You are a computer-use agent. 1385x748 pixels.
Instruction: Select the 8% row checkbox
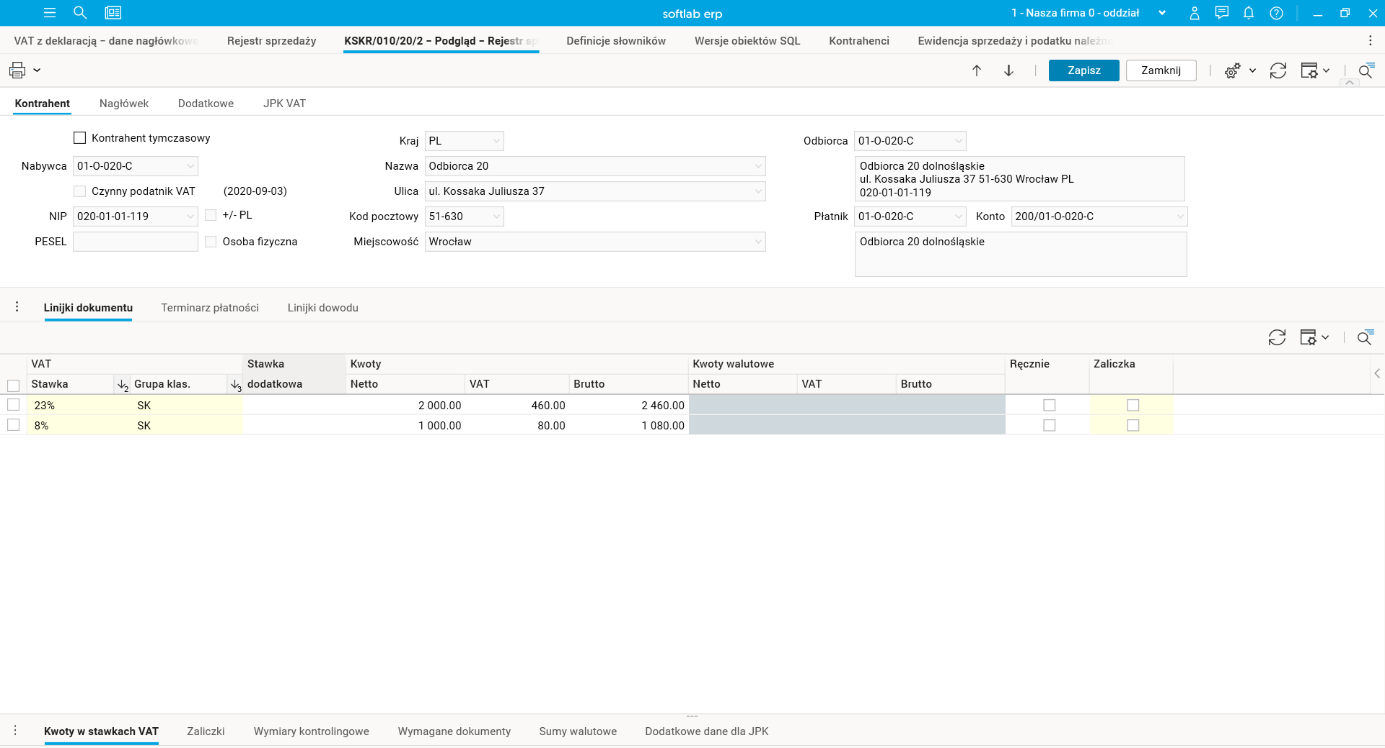pos(13,425)
